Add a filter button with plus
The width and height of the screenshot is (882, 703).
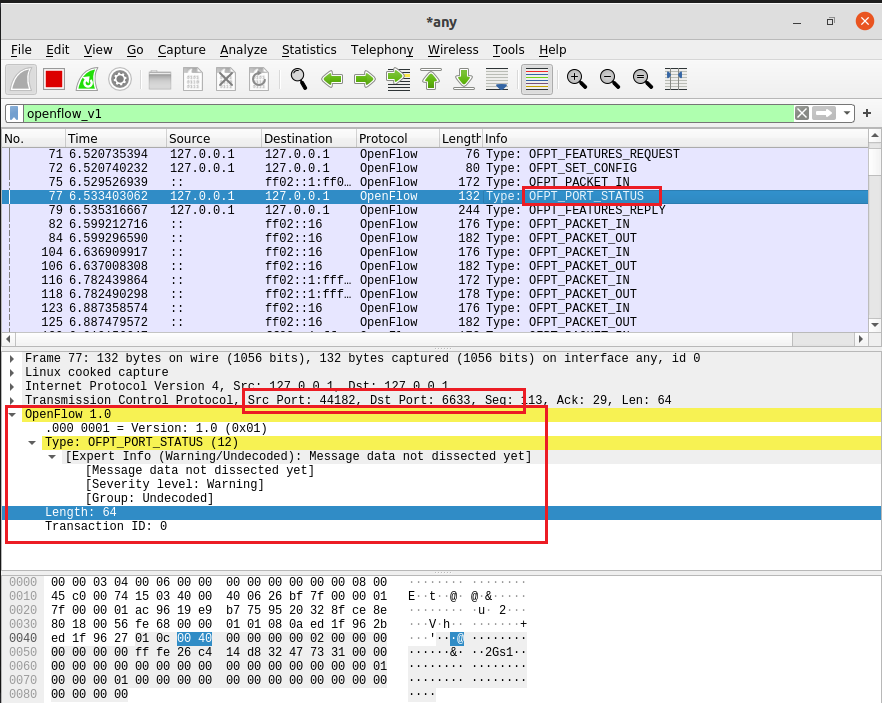[867, 113]
